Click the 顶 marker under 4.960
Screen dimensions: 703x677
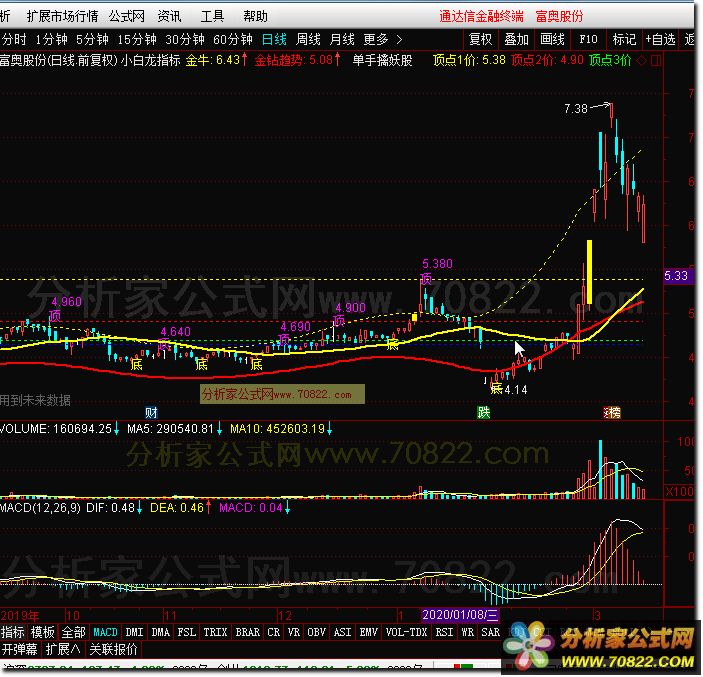[55, 316]
